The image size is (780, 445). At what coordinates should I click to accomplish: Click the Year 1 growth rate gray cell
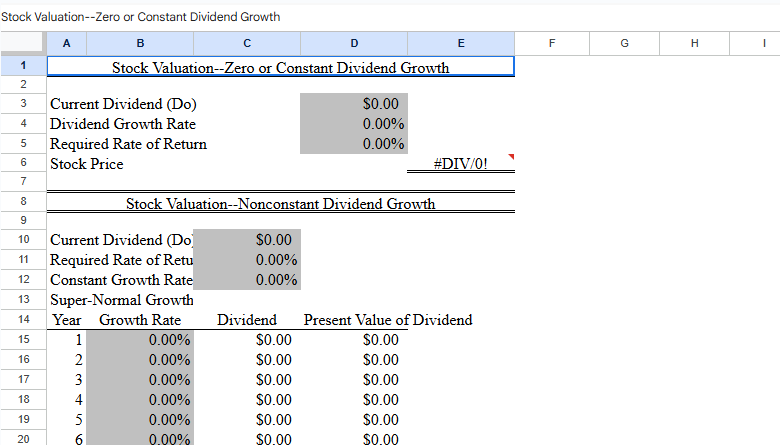click(x=140, y=340)
